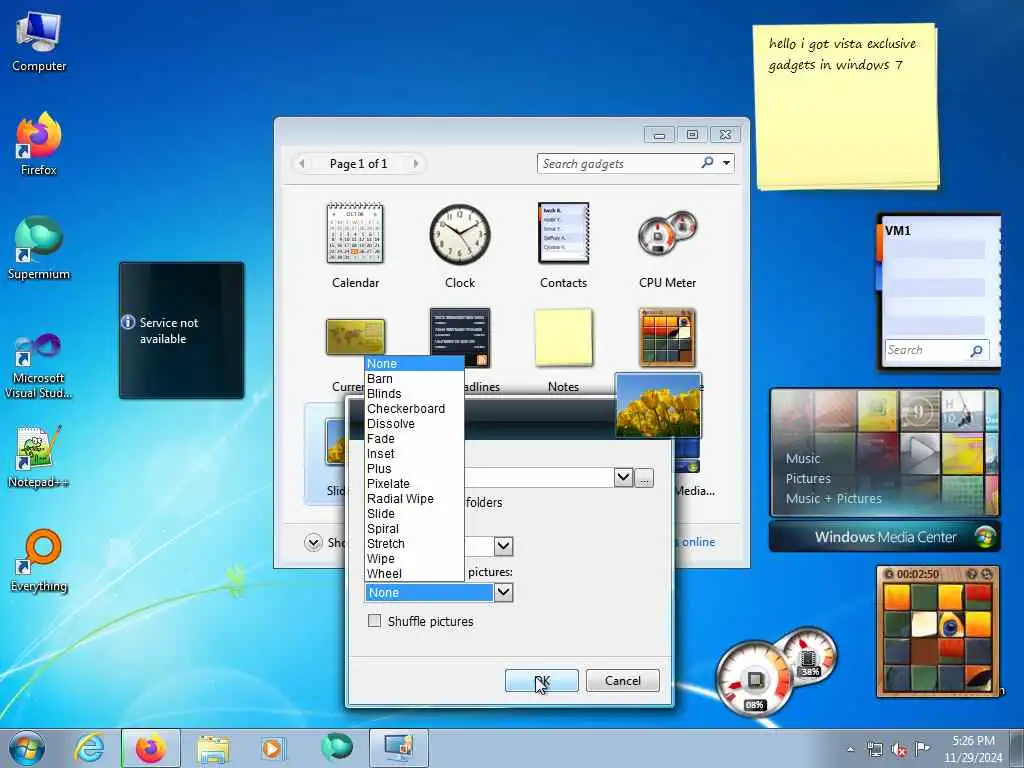Open the Action Center flag icon

(922, 748)
